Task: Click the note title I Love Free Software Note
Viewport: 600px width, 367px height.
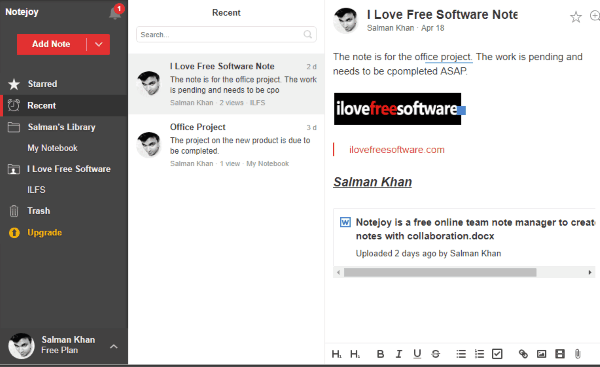Action: click(x=442, y=15)
